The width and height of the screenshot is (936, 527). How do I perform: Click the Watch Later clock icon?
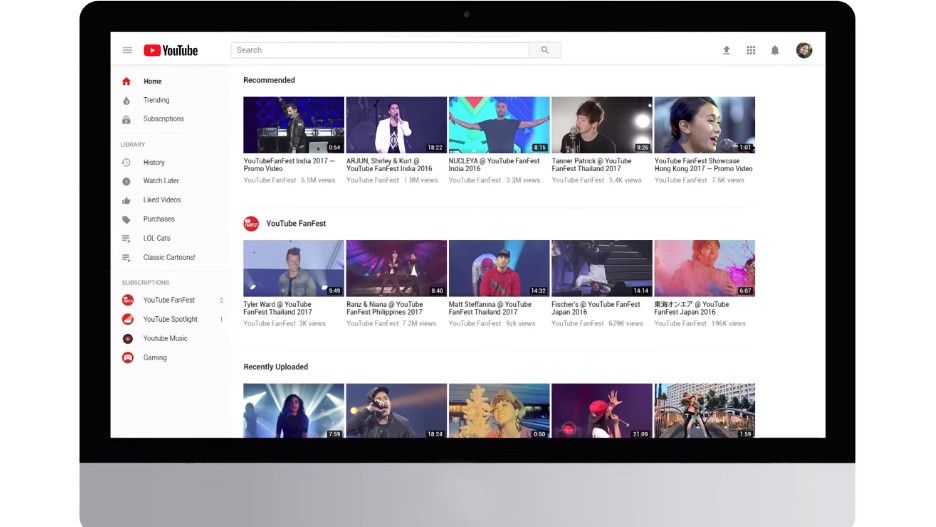pyautogui.click(x=126, y=181)
